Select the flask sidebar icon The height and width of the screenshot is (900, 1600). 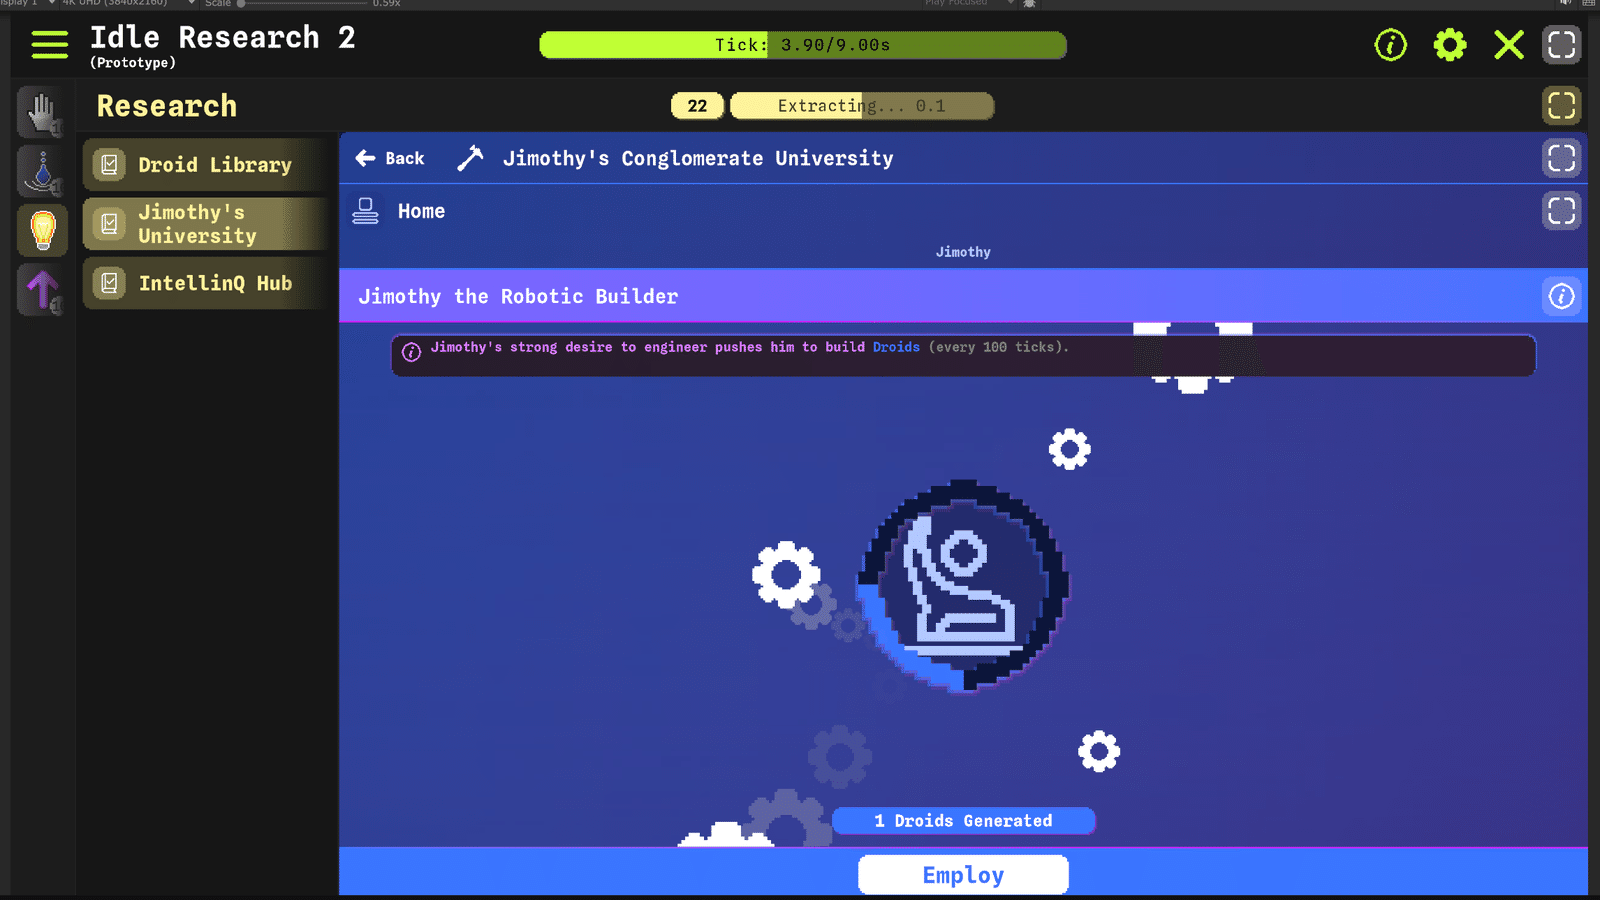tap(42, 172)
